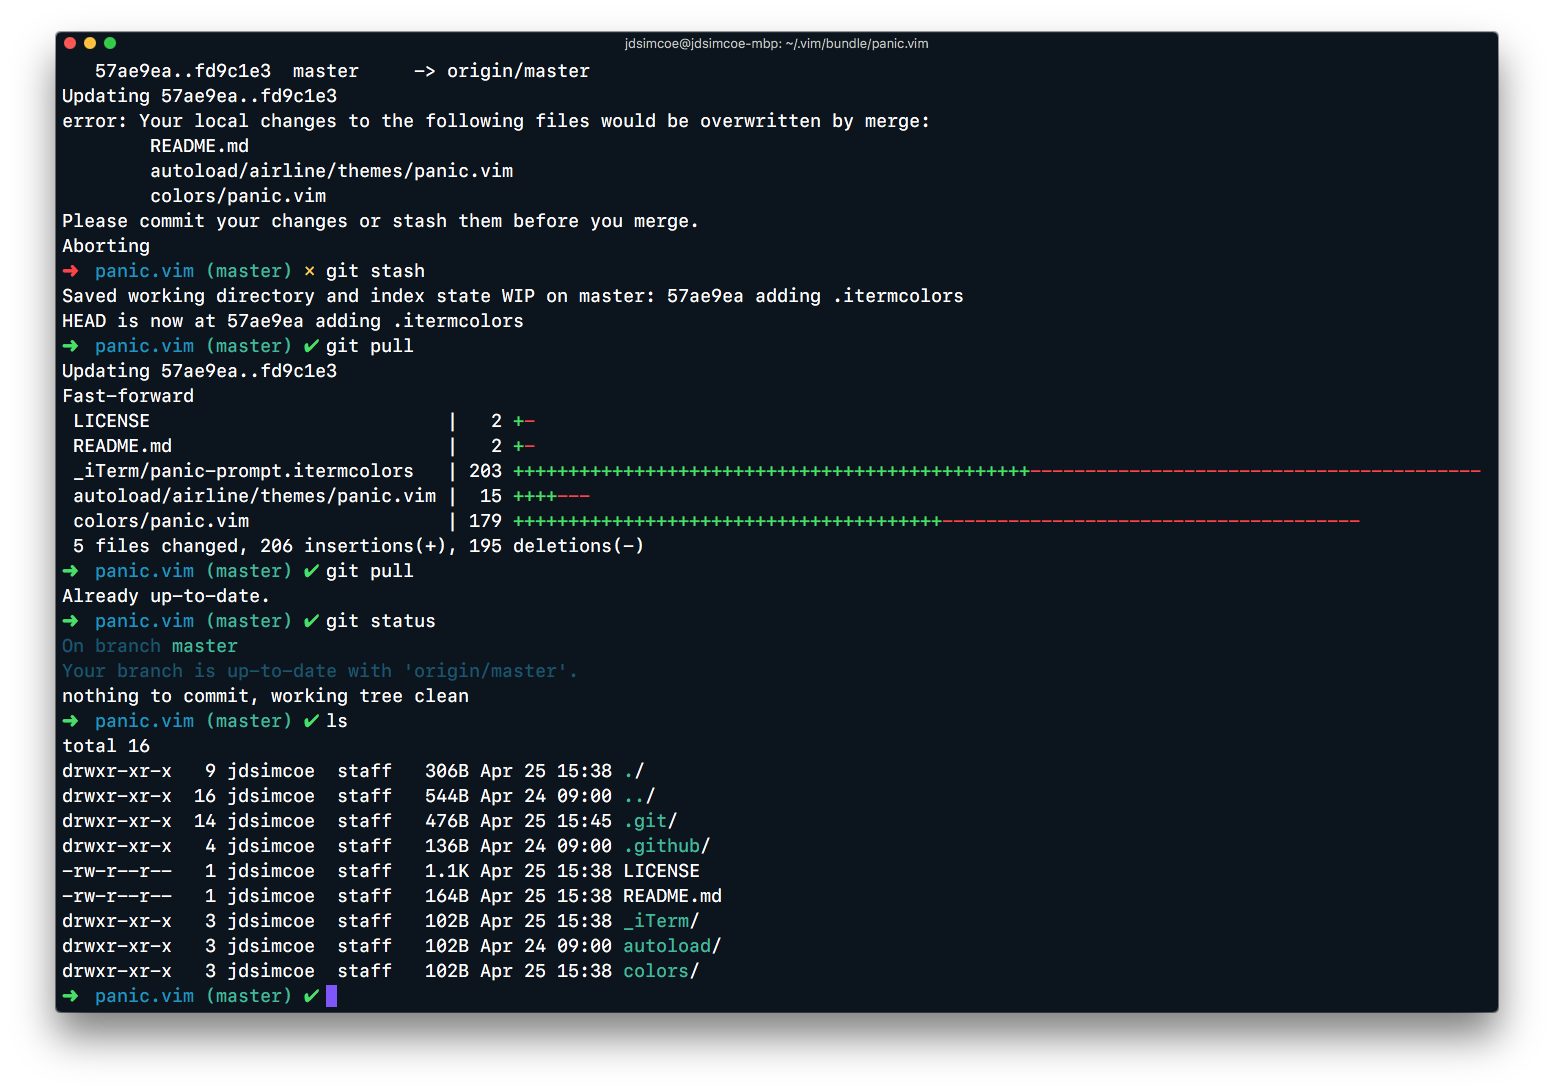
Task: Click the red minus bar for colors/panic.vim
Action: coord(1151,521)
